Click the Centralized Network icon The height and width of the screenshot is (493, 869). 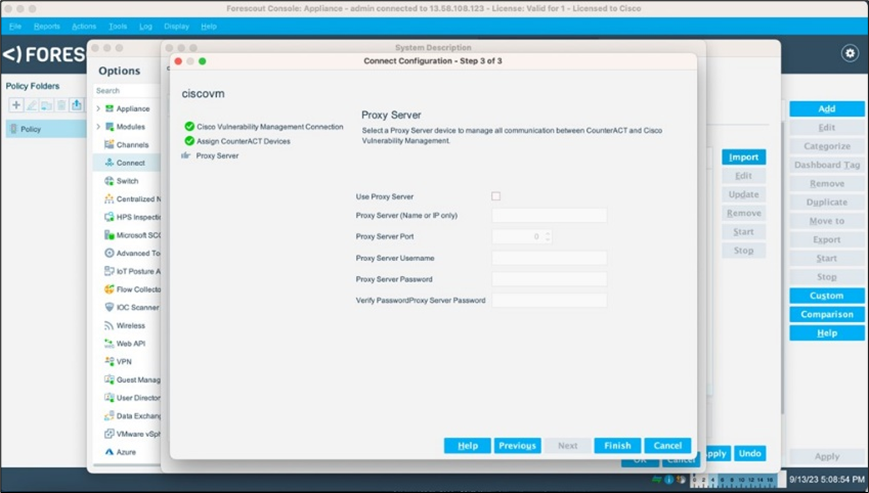pyautogui.click(x=109, y=199)
